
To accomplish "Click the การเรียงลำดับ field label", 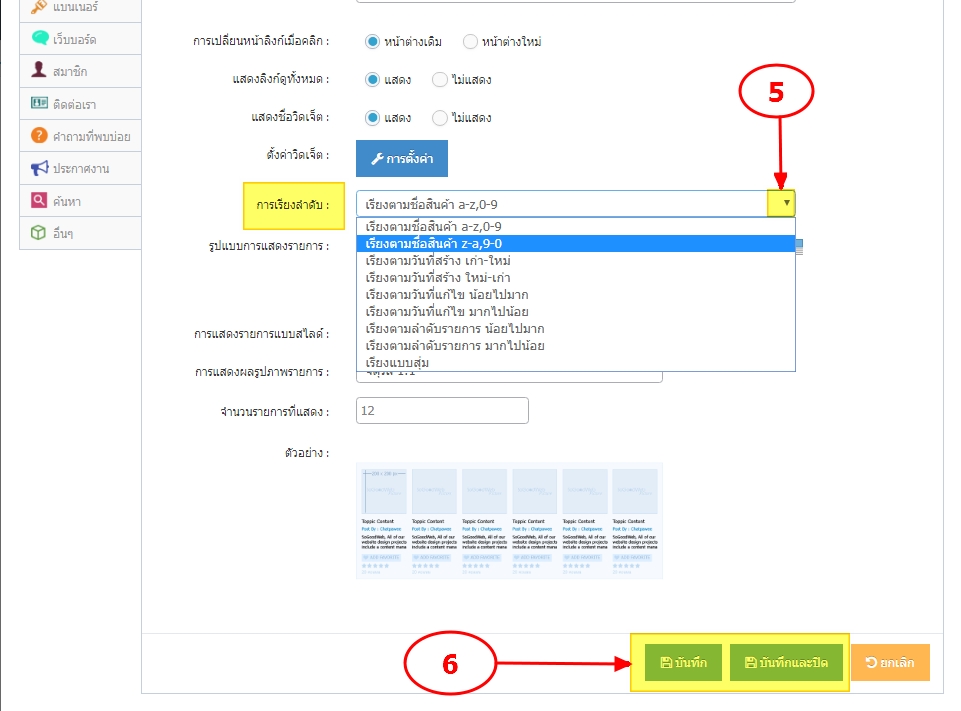I will click(292, 205).
